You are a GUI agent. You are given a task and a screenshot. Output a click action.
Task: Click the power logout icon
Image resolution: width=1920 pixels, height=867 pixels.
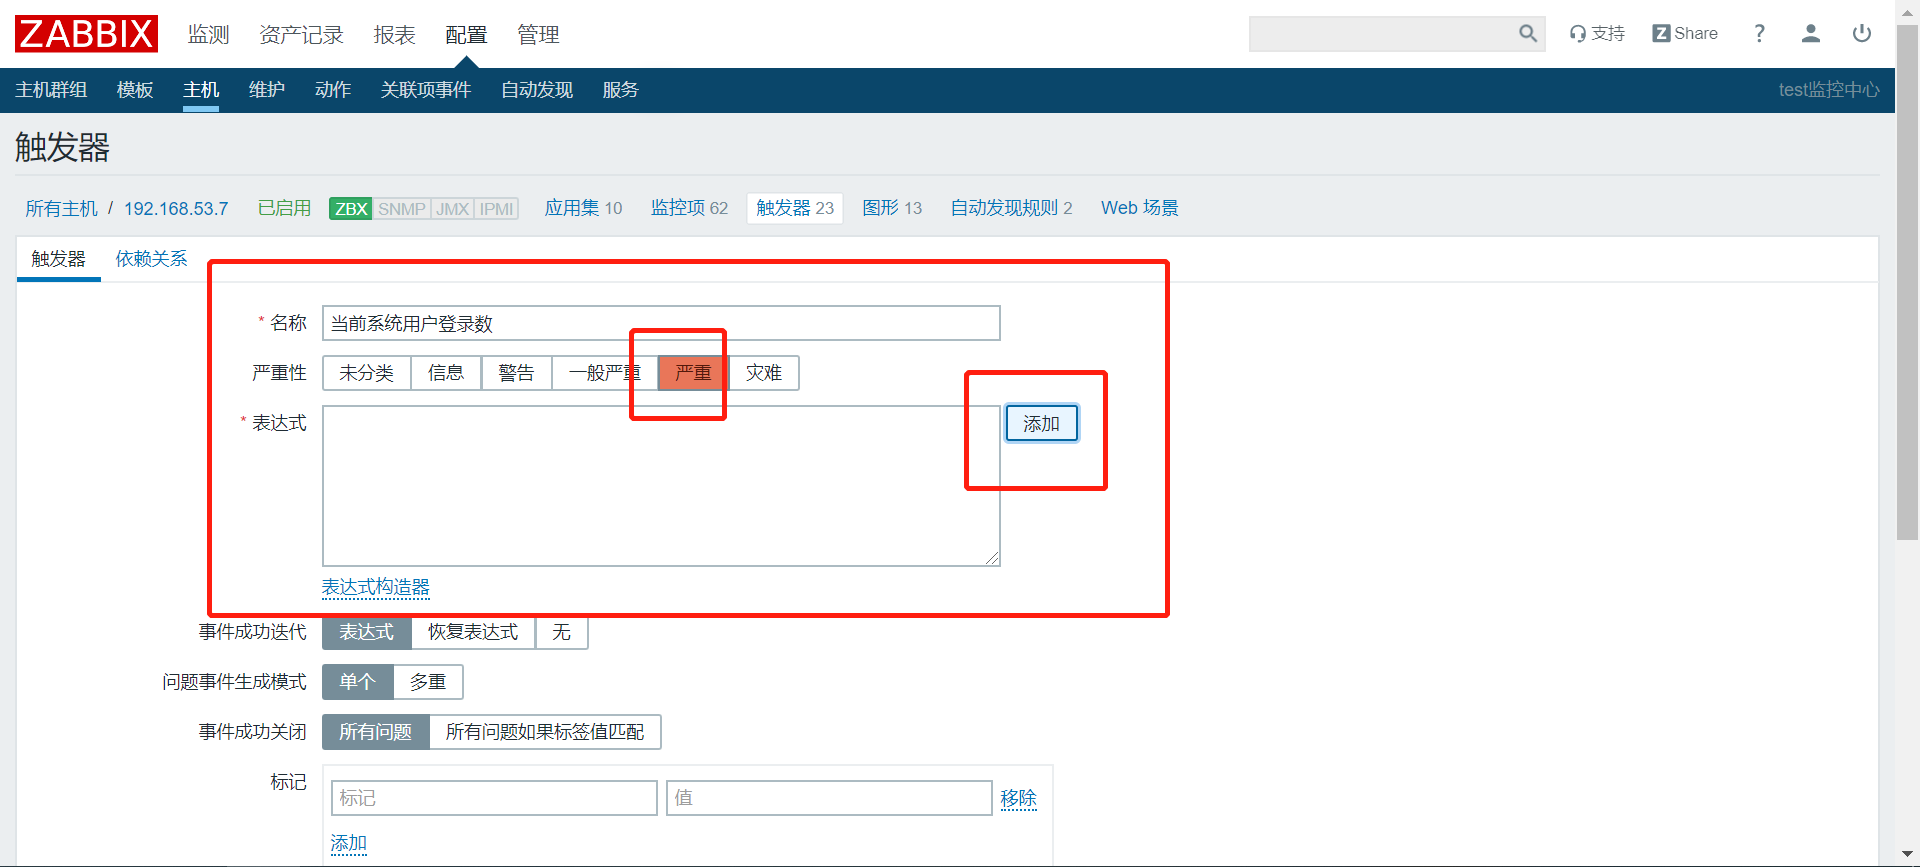[1862, 34]
